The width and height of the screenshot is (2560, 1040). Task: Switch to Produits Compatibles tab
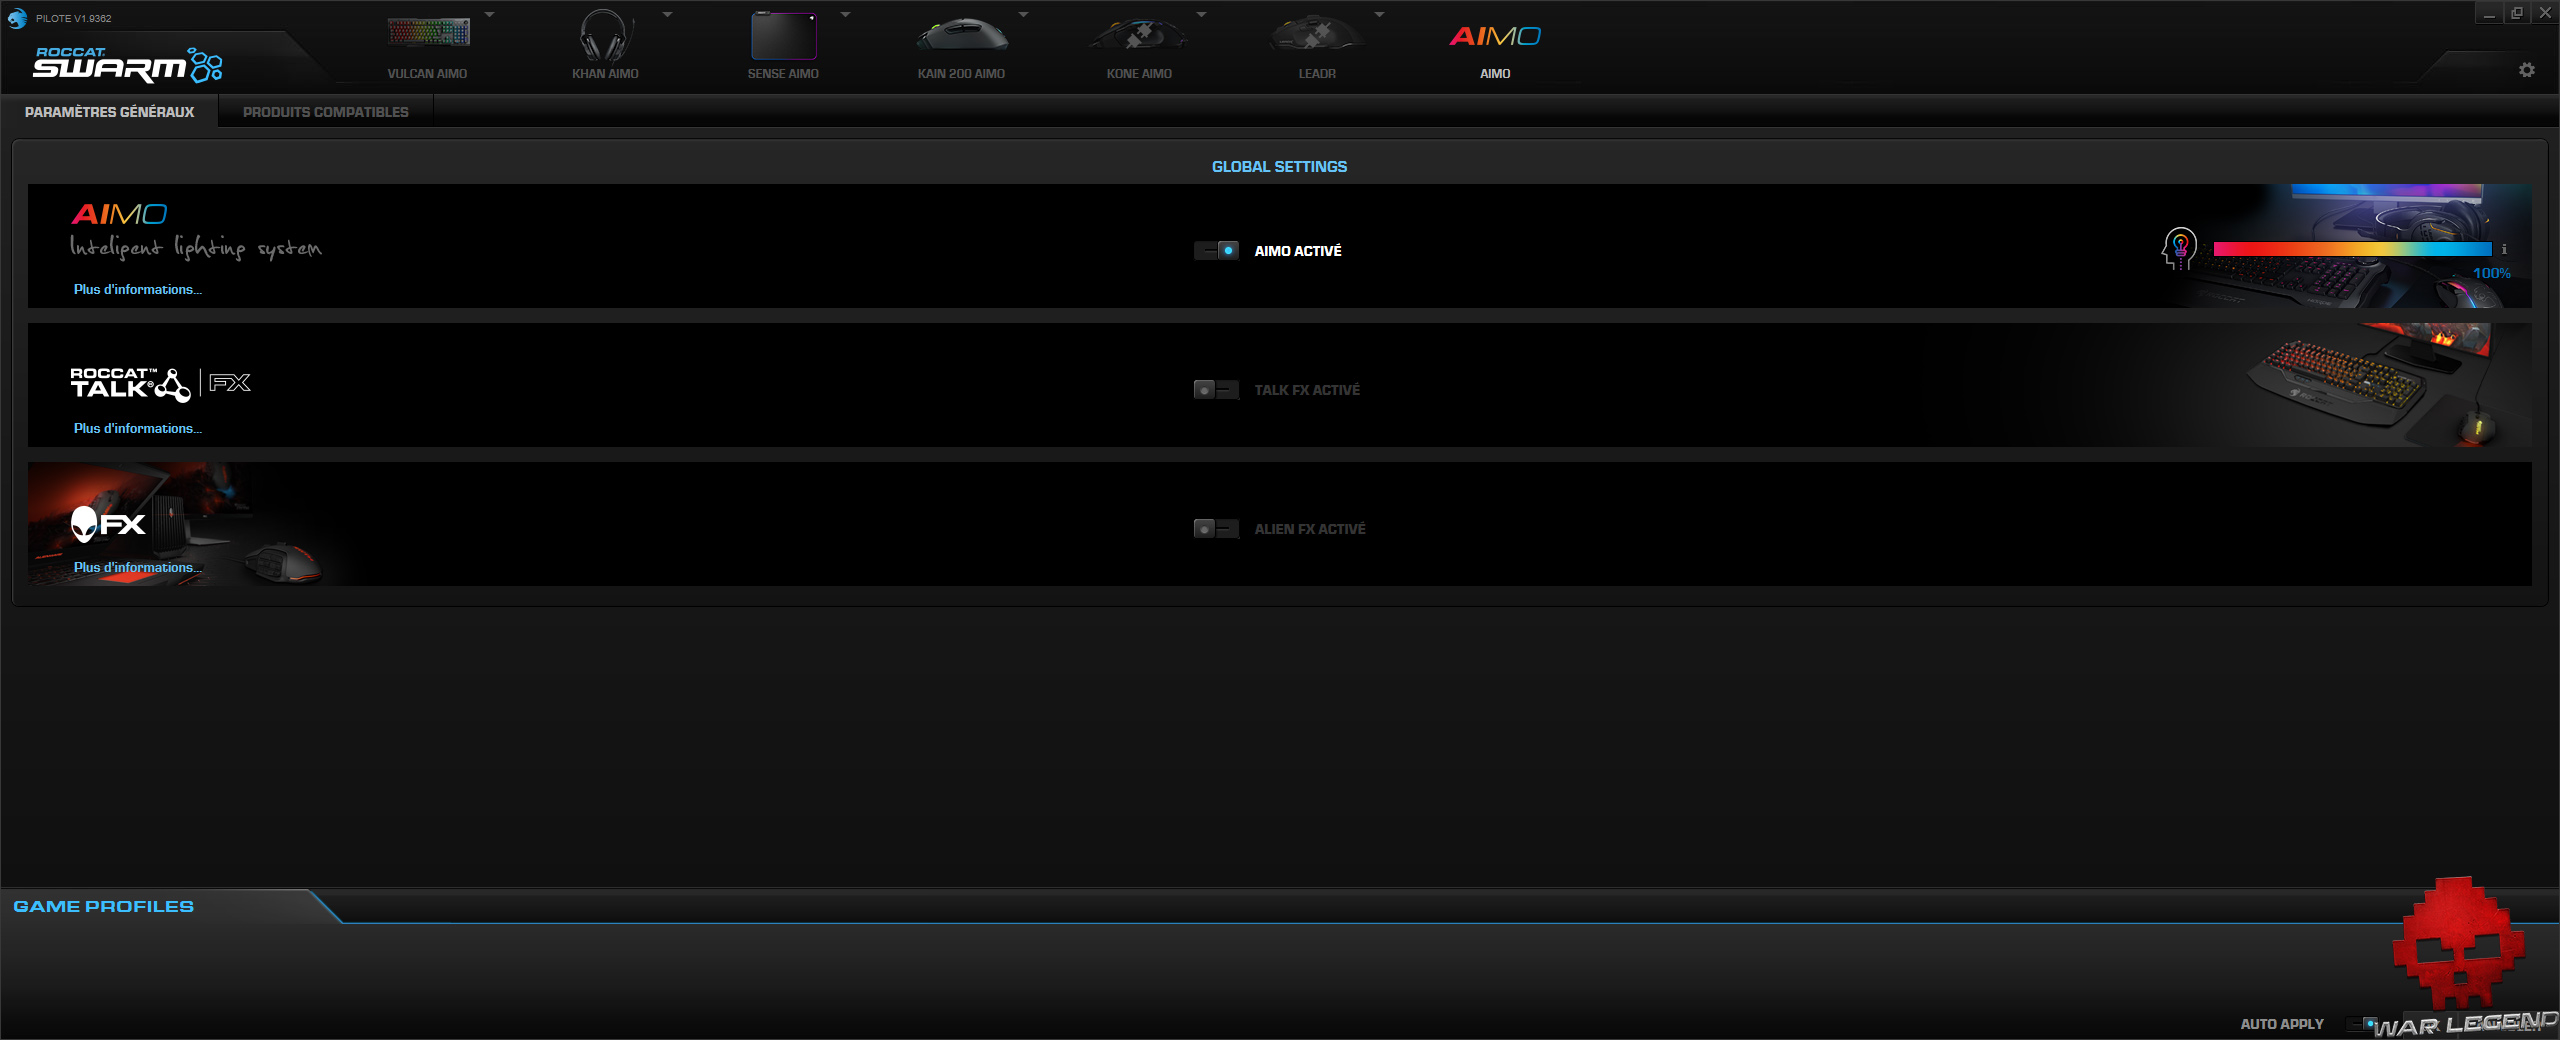[326, 112]
